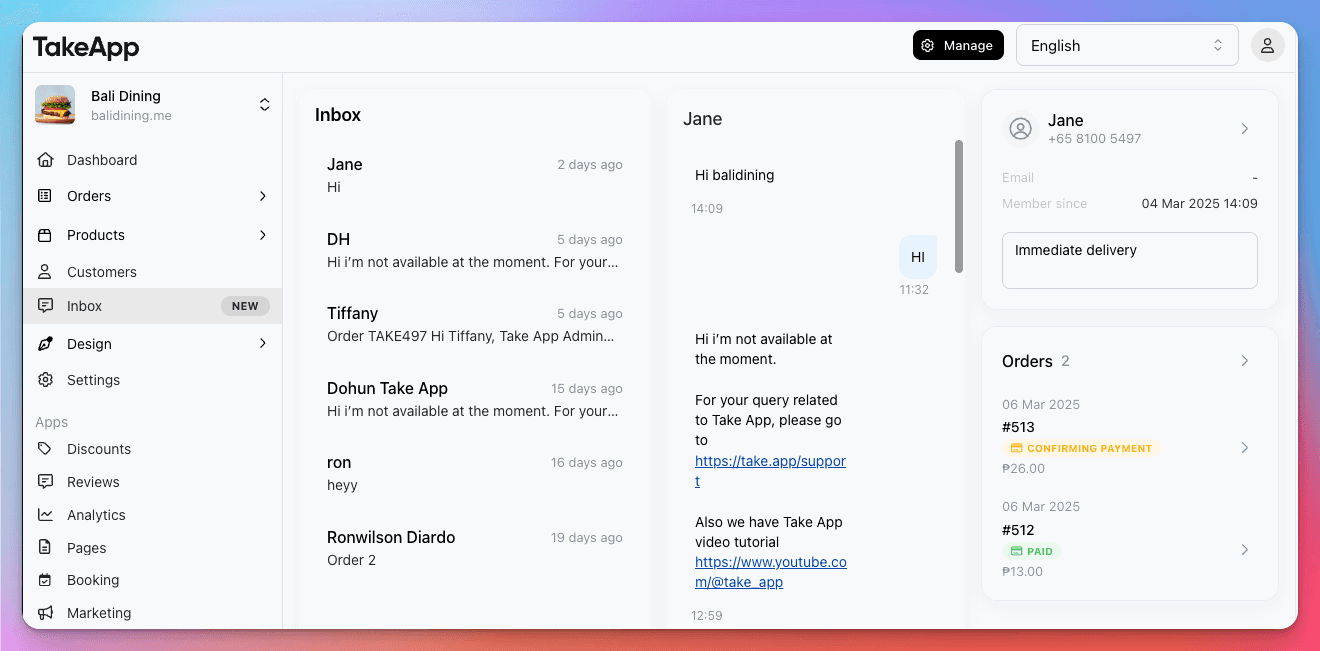Open Jane's customer details chevron
This screenshot has height=651, width=1320.
pyautogui.click(x=1245, y=129)
